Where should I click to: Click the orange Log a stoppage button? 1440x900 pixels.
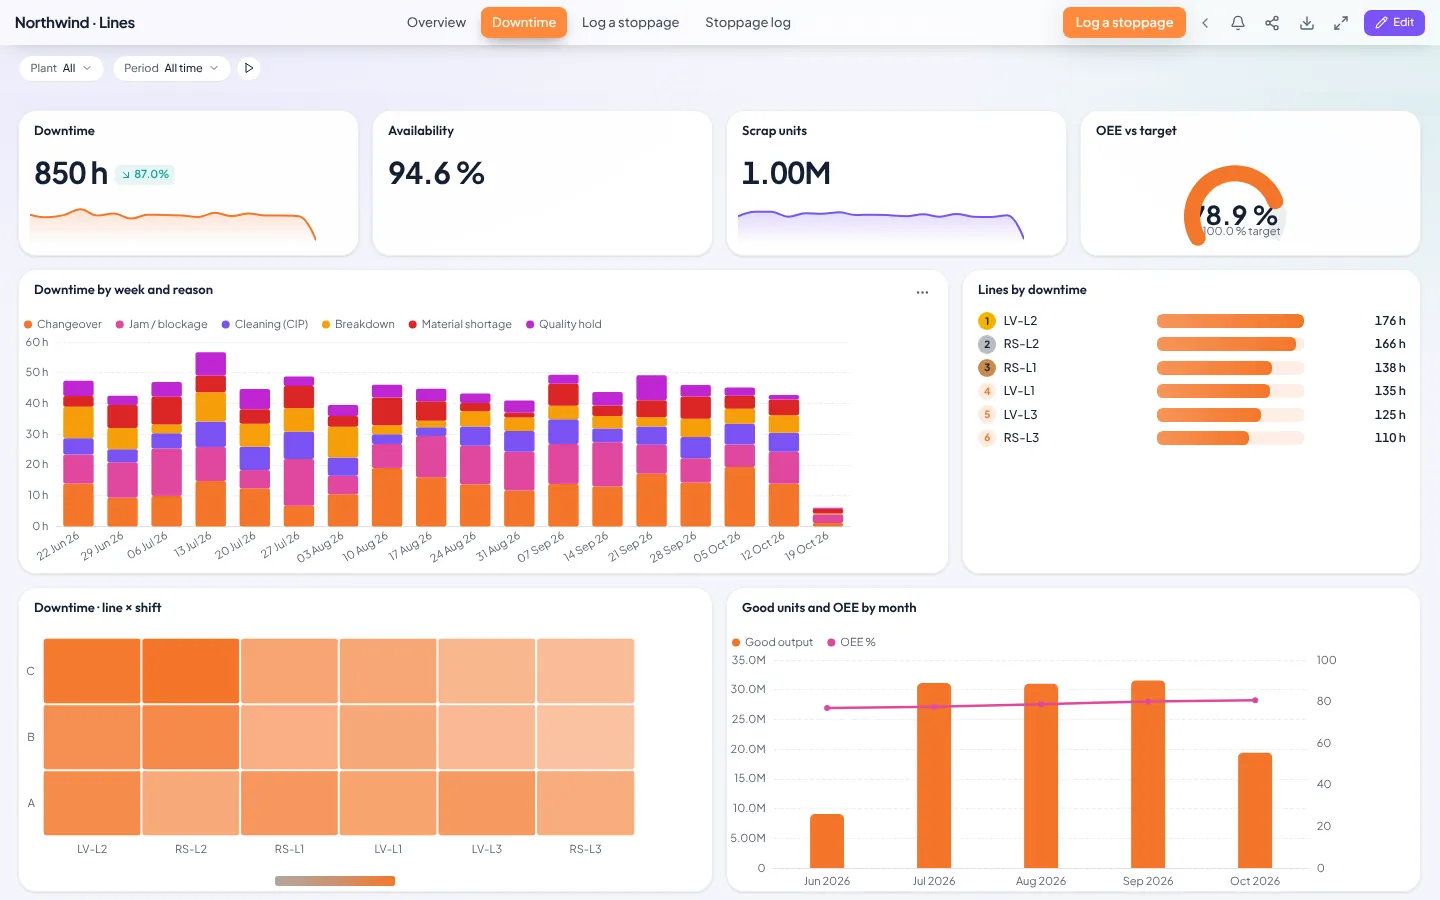[1124, 23]
